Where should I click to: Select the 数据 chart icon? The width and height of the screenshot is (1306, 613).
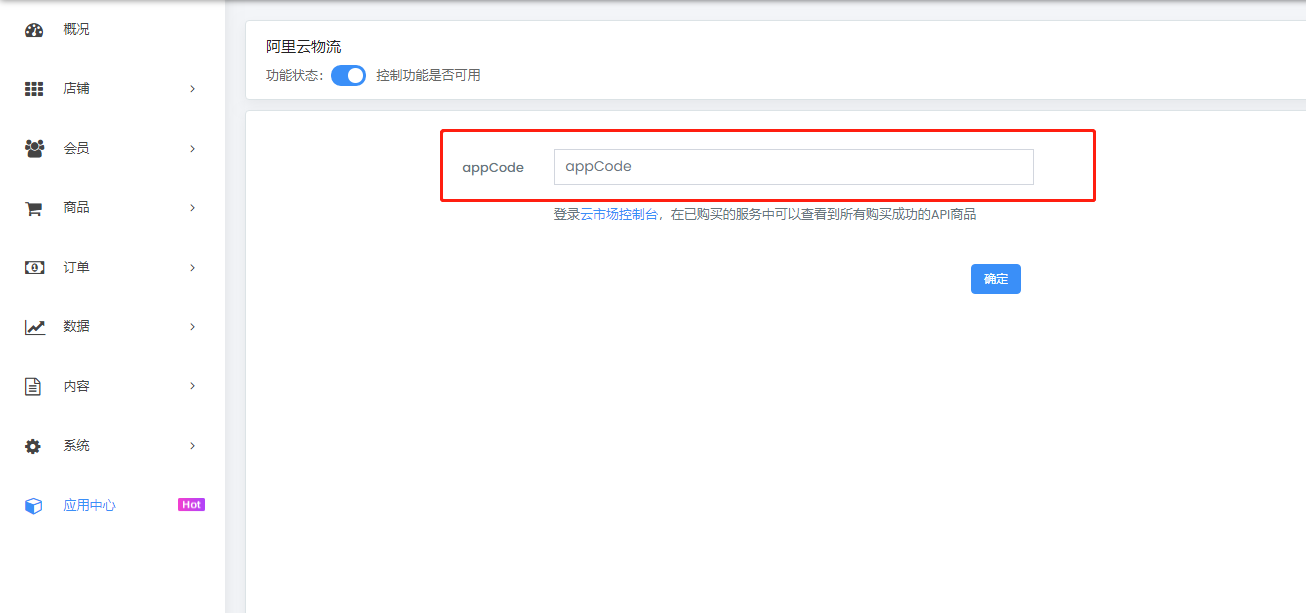coord(34,326)
